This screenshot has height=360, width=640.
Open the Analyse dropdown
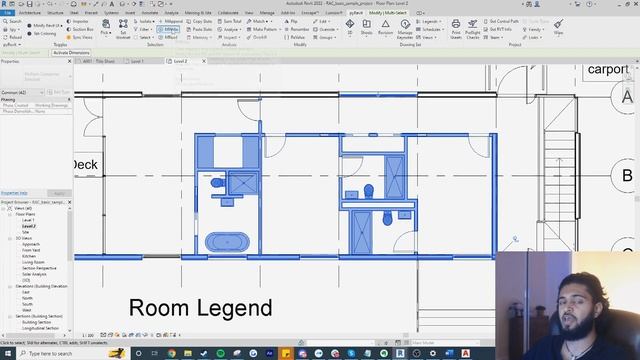click(x=229, y=29)
